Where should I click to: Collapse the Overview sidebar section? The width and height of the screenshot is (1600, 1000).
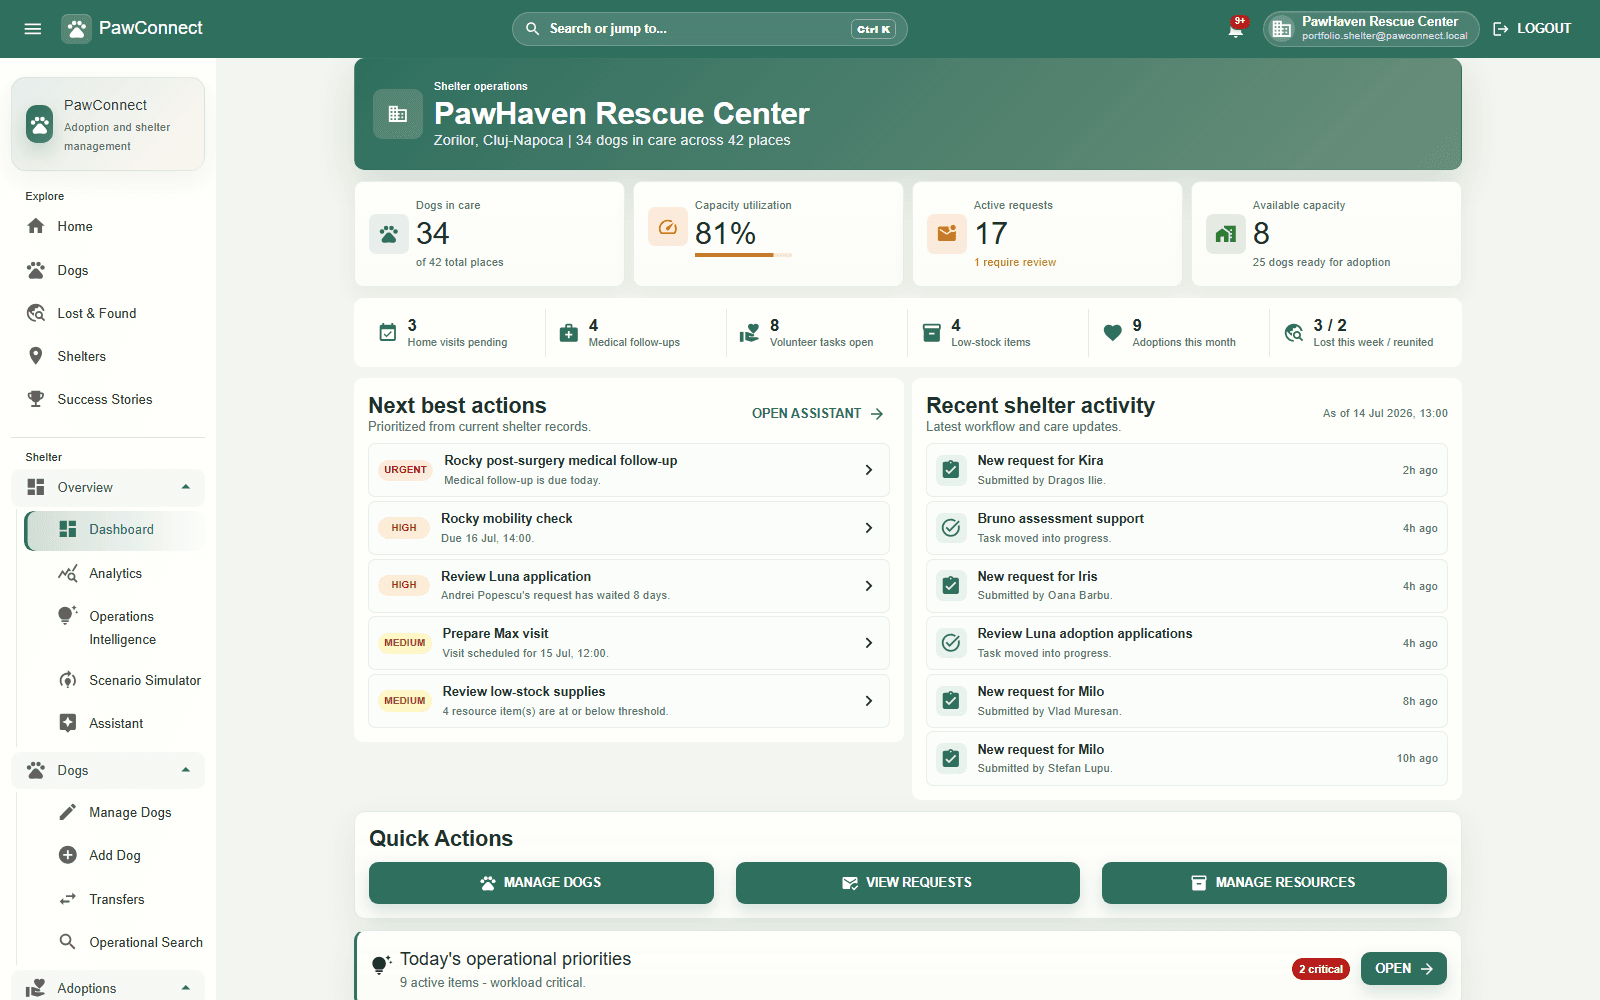[x=186, y=487]
